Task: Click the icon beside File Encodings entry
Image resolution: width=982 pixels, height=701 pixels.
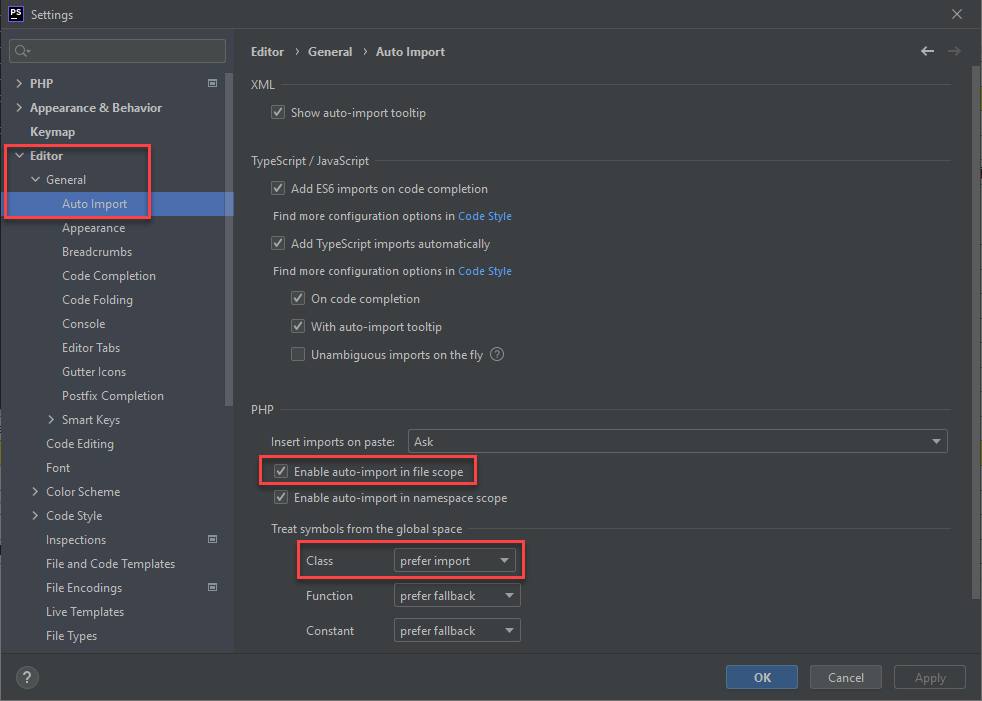Action: pyautogui.click(x=212, y=587)
